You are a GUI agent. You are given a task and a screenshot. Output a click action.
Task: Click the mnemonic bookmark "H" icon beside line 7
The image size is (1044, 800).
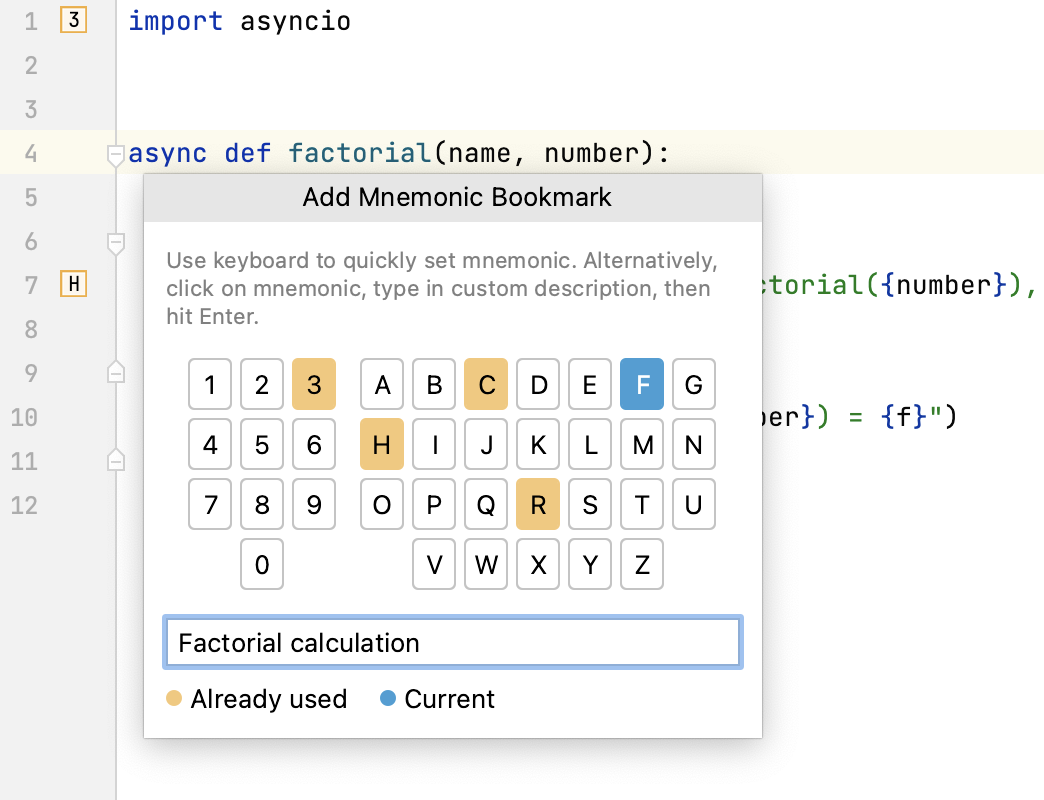point(73,285)
